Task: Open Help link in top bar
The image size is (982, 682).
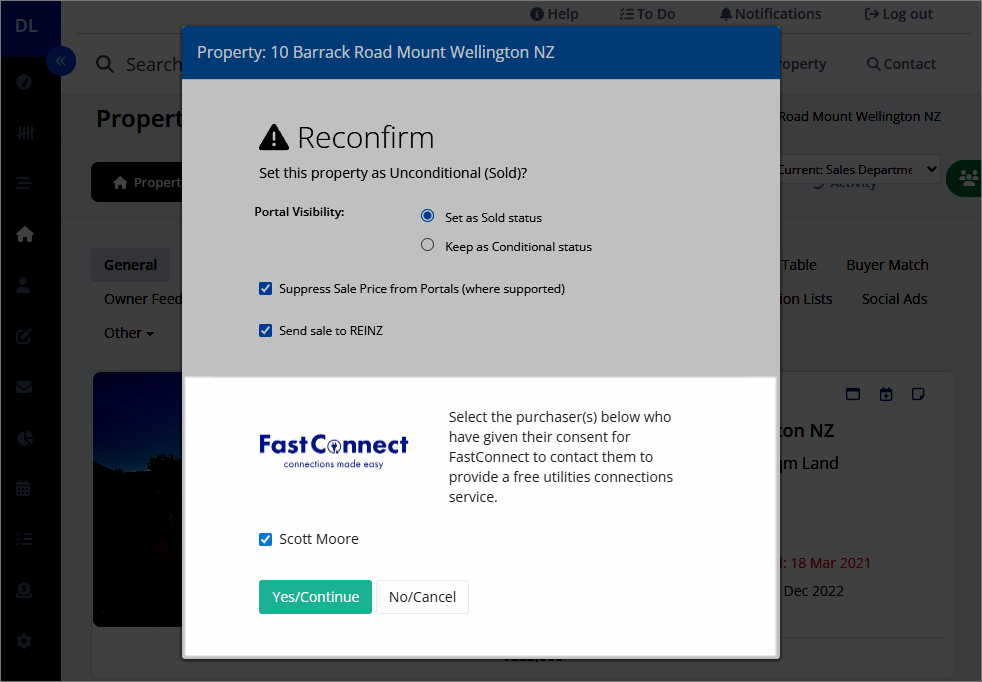Action: [x=554, y=14]
